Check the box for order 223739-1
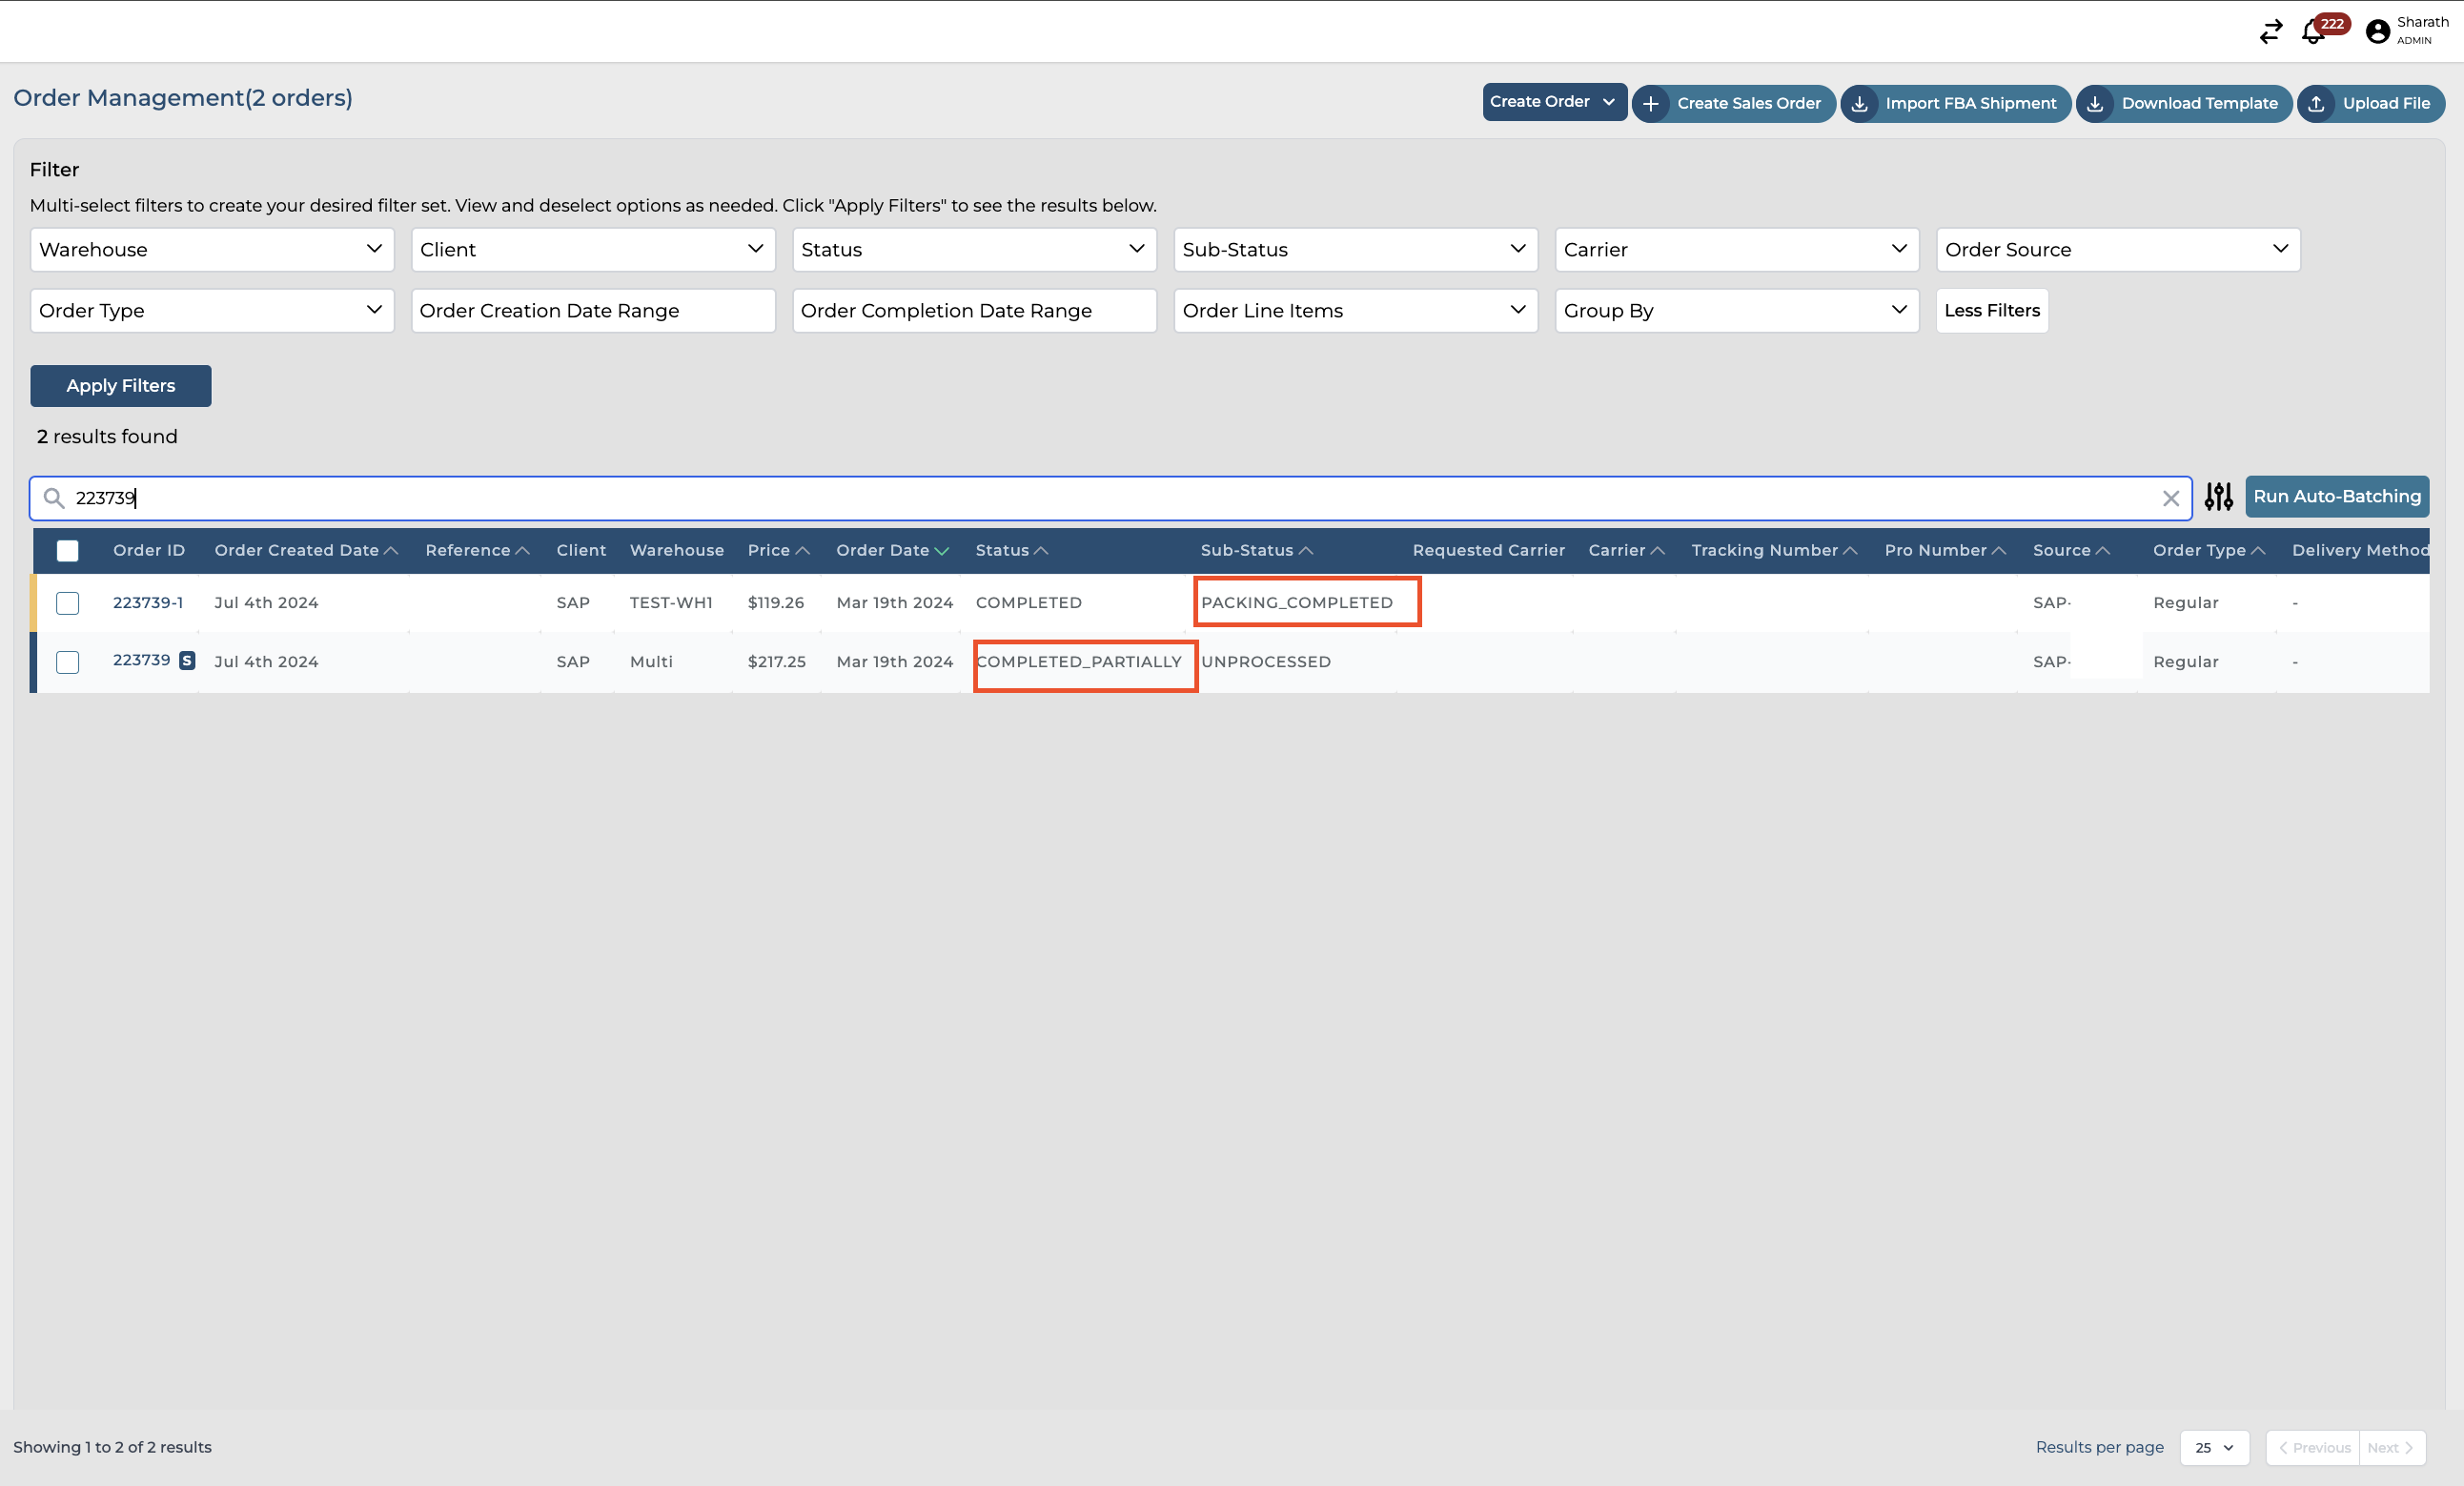Image resolution: width=2464 pixels, height=1486 pixels. (x=67, y=603)
